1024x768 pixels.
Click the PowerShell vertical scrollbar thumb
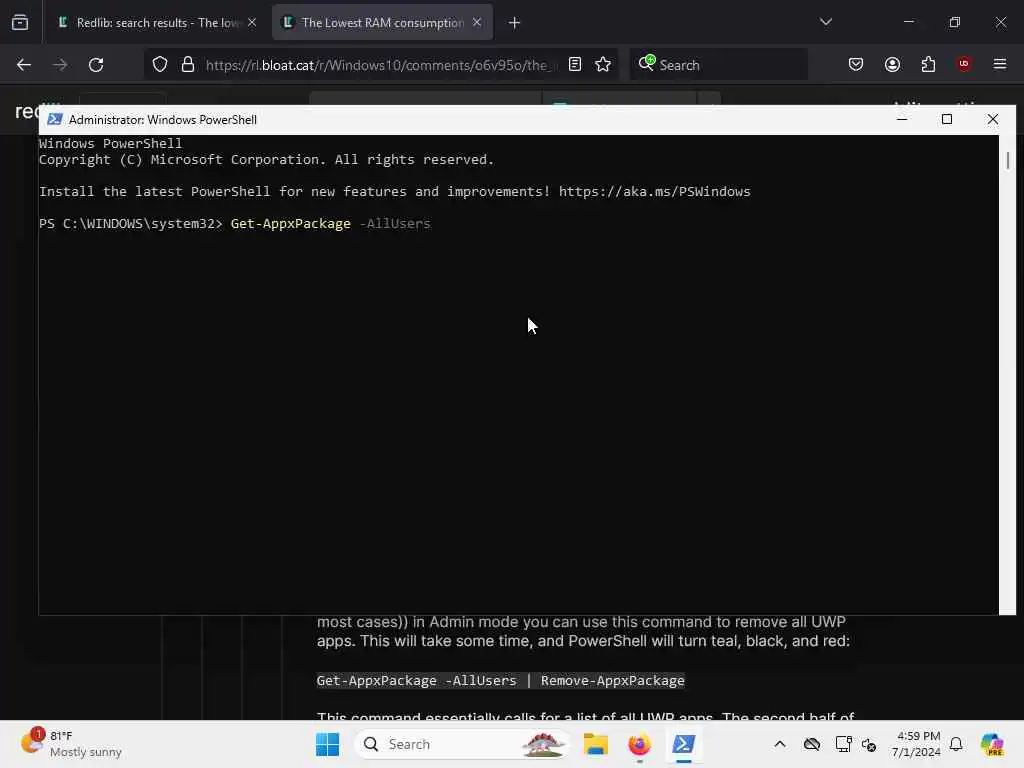tap(1008, 161)
